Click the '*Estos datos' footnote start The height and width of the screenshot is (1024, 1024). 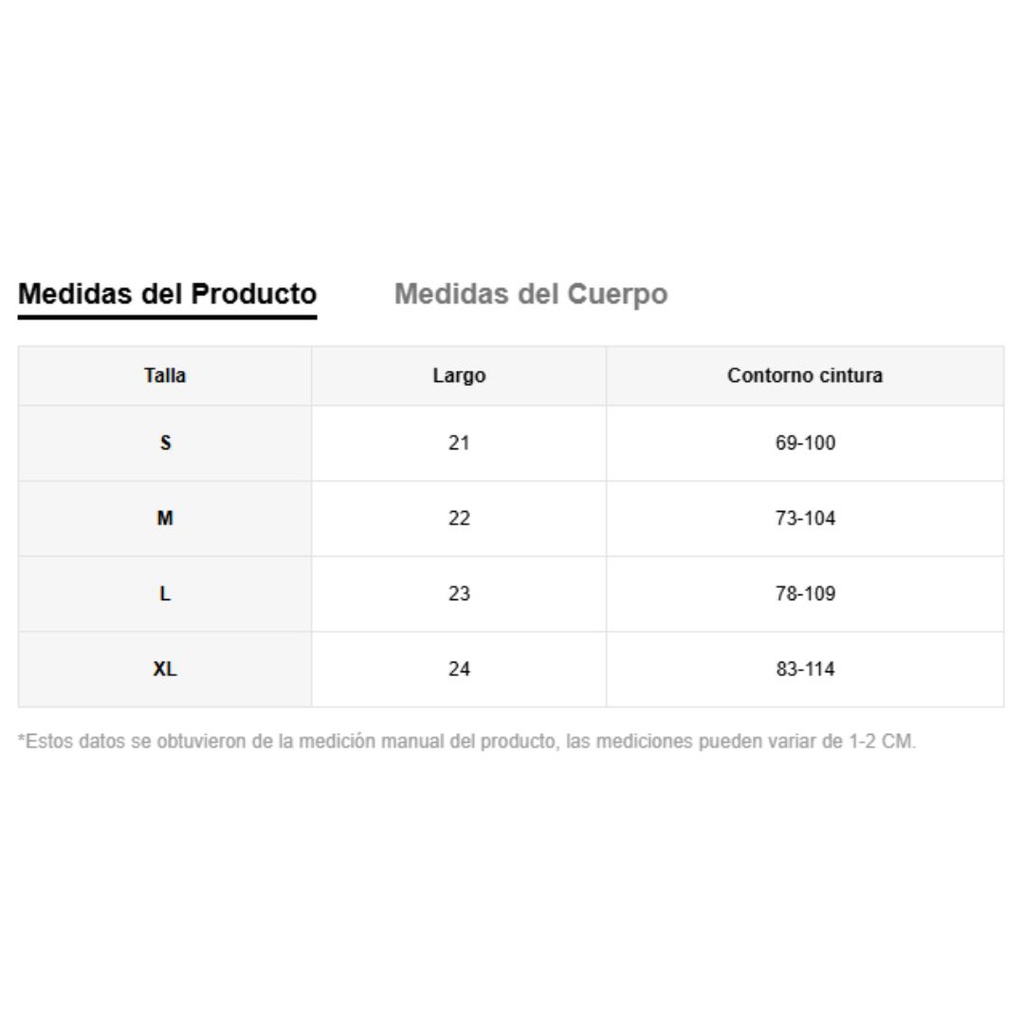[56, 742]
